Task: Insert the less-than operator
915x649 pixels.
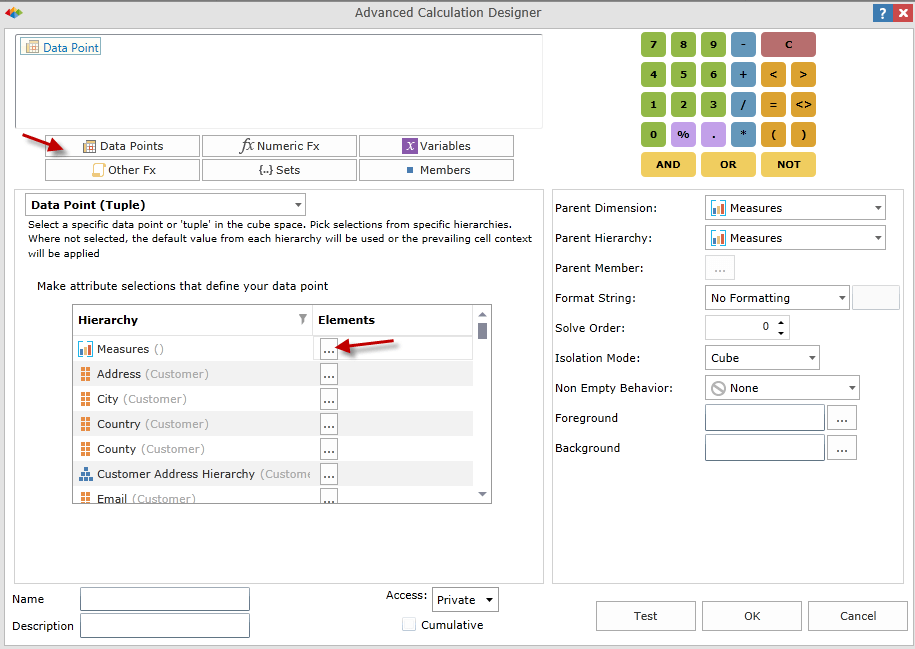Action: coord(773,75)
